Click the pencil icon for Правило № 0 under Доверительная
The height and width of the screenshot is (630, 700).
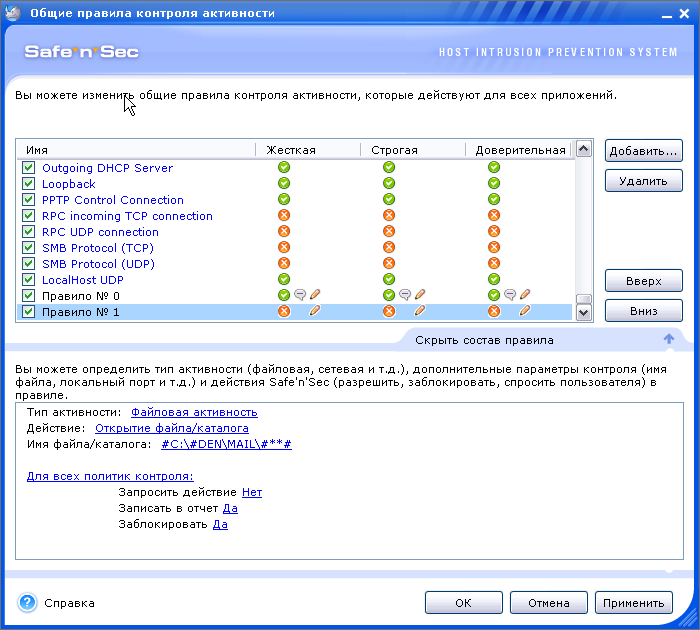pos(525,296)
